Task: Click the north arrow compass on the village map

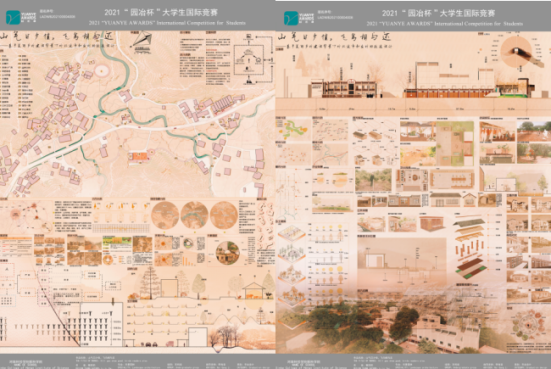Action: tap(142, 41)
